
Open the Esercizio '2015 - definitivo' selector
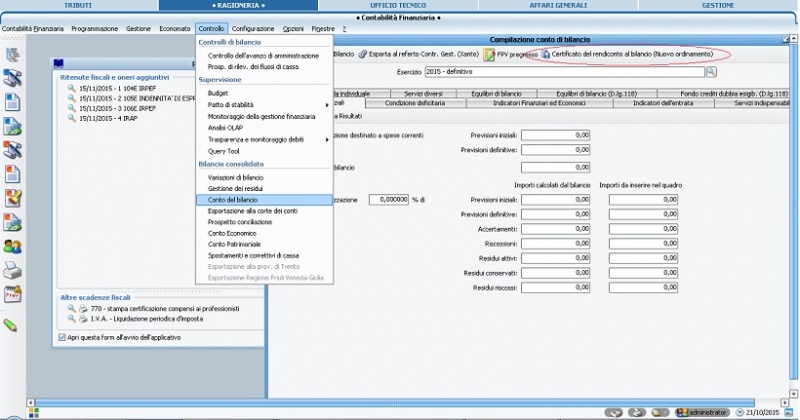click(563, 73)
